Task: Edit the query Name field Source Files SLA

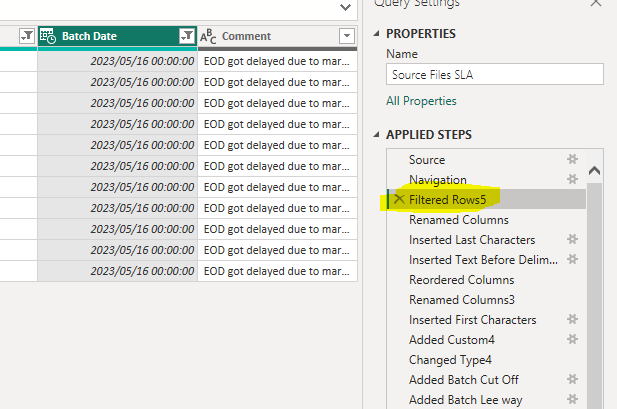Action: click(x=495, y=74)
